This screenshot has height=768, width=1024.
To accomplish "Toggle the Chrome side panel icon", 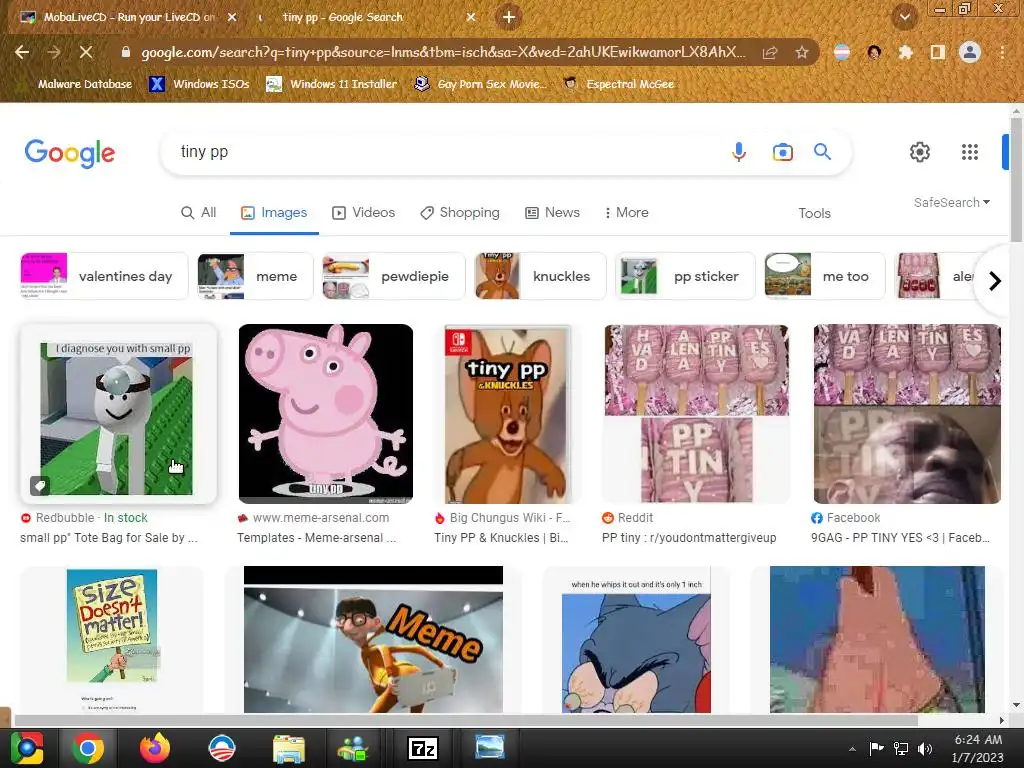I will coord(938,52).
